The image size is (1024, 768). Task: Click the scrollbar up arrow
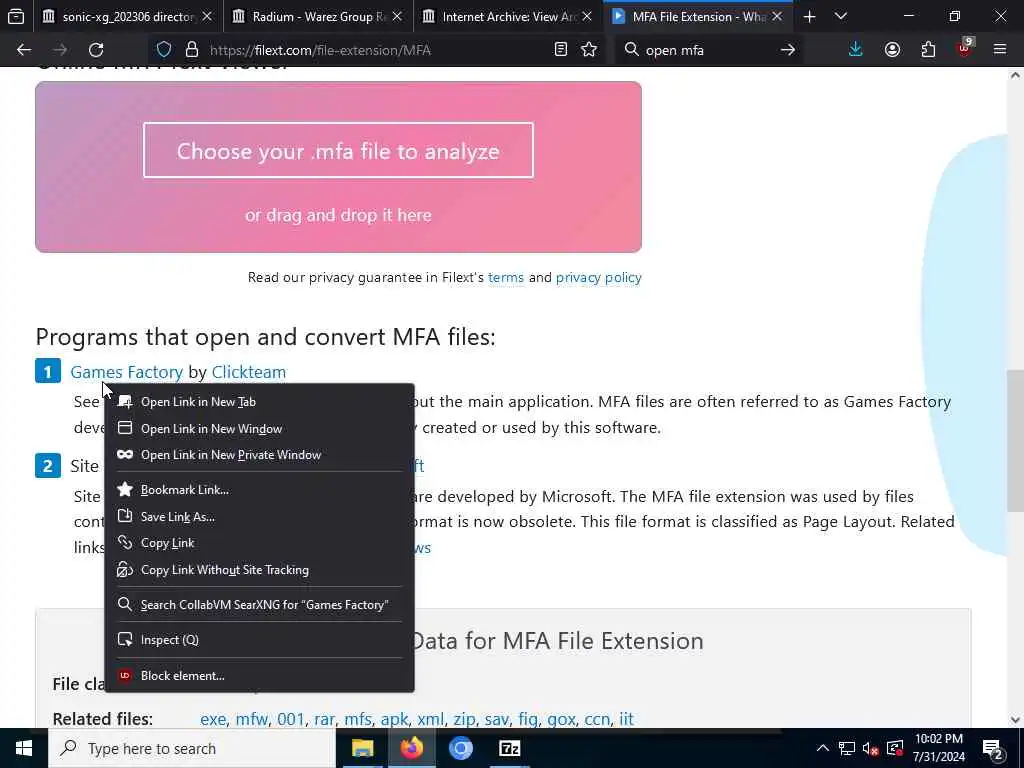(1016, 76)
